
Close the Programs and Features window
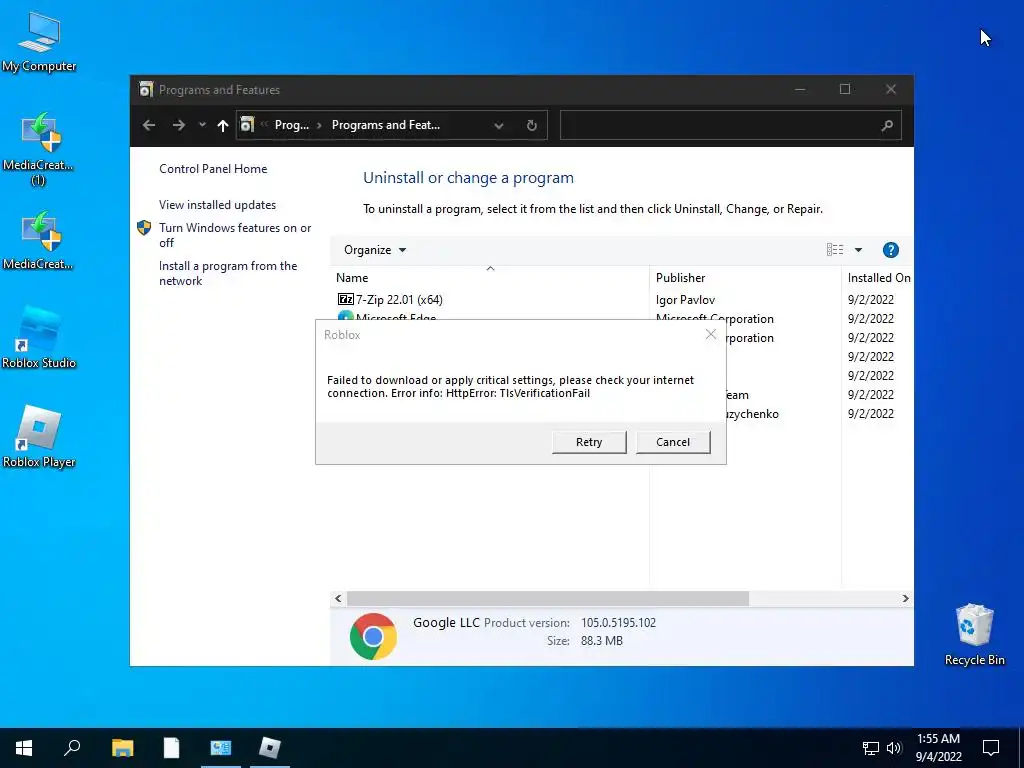[891, 89]
